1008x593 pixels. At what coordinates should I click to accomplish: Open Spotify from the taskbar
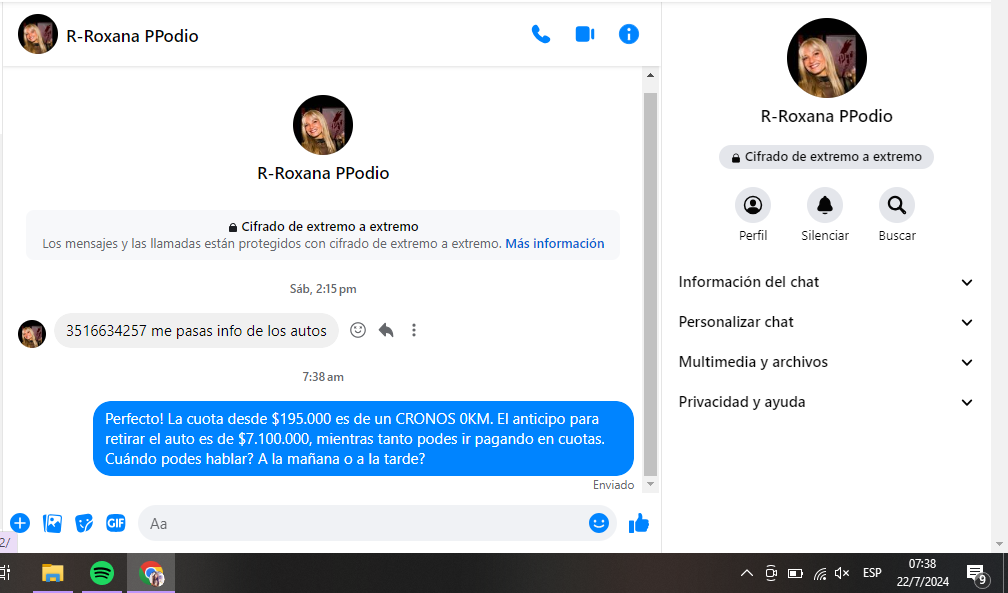102,573
